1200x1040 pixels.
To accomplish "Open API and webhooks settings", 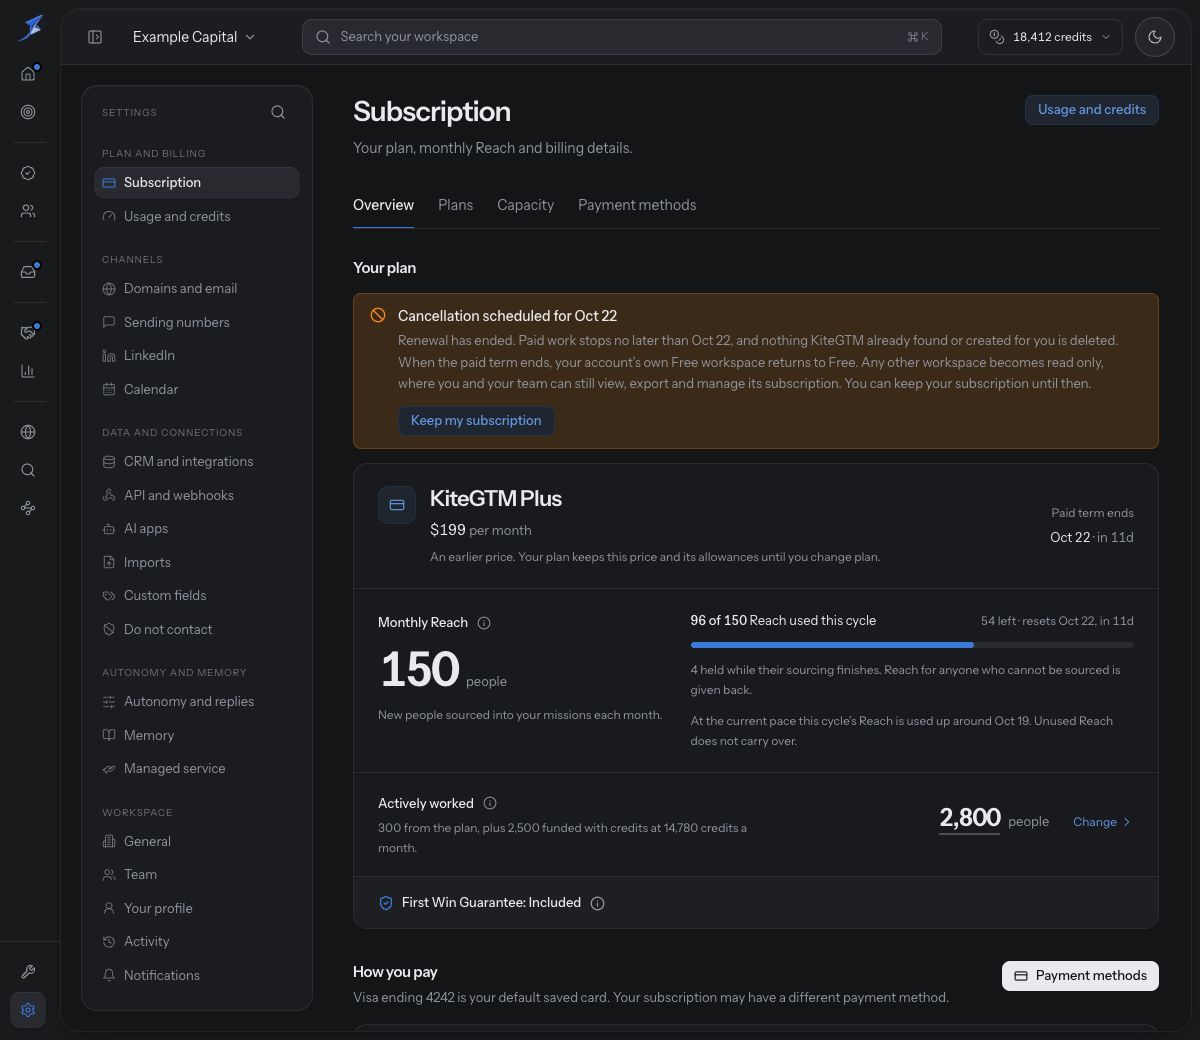I will (197, 495).
